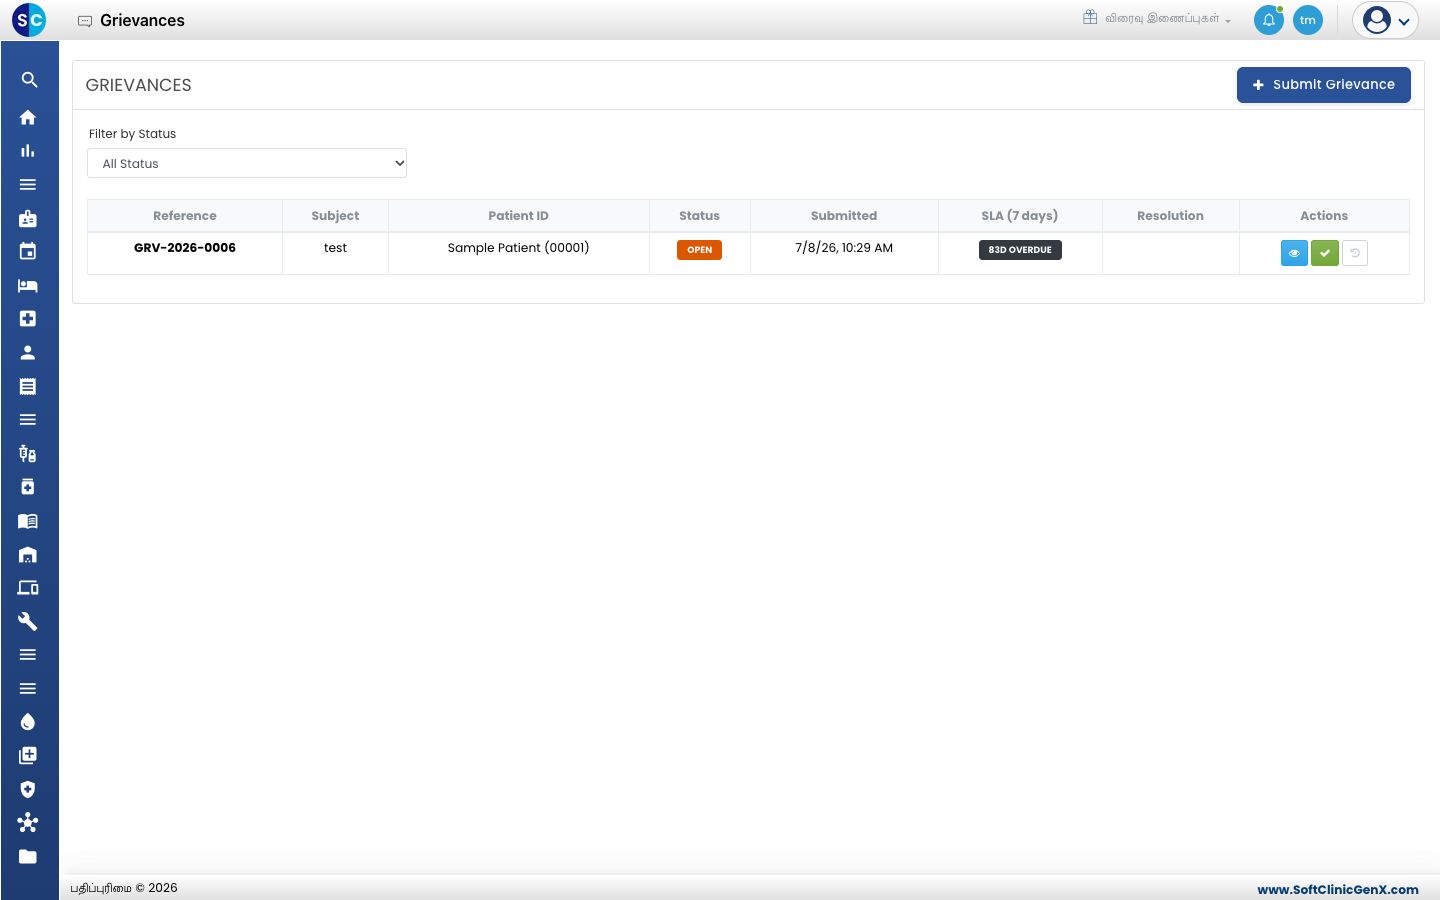
Task: Click the receipt icon in sidebar
Action: point(28,386)
